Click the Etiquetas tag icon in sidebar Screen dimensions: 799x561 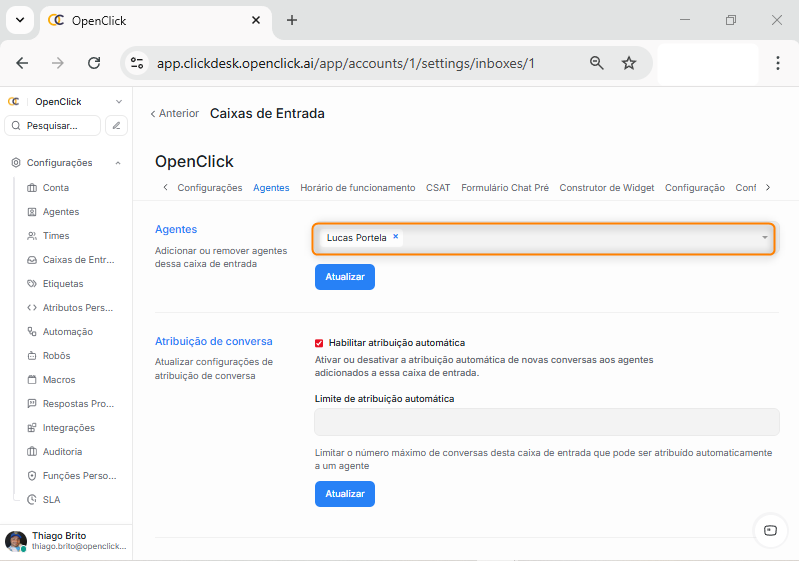pos(33,284)
